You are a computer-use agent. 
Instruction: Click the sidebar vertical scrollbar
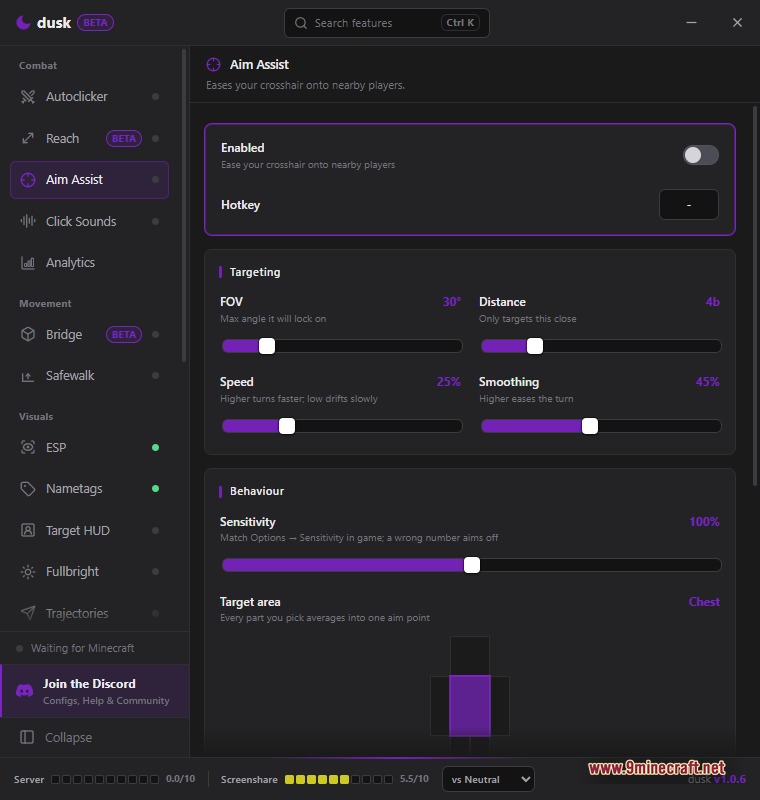[x=184, y=206]
